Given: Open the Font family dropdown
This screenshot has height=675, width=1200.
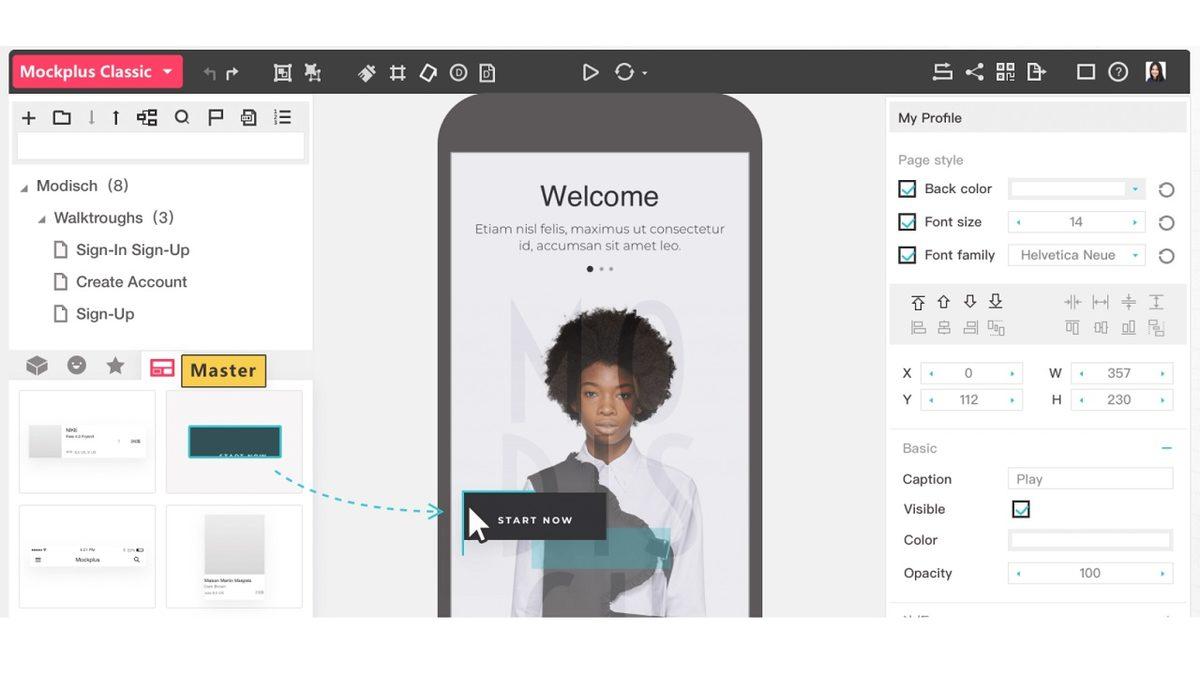Looking at the screenshot, I should click(1076, 255).
